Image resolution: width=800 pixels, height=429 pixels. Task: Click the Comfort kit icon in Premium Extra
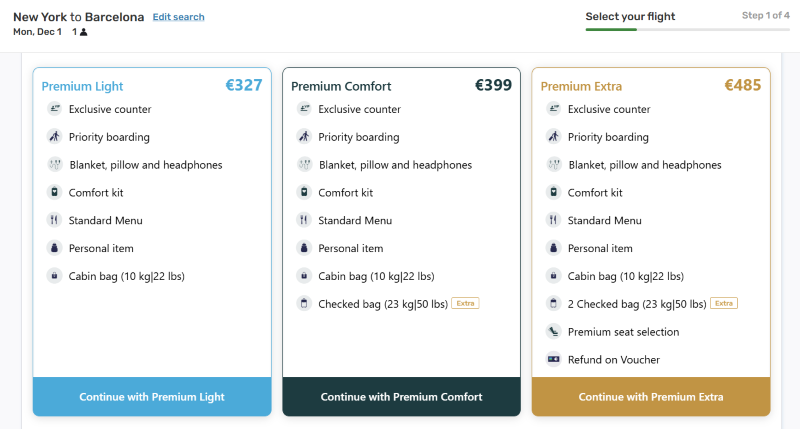coord(553,193)
